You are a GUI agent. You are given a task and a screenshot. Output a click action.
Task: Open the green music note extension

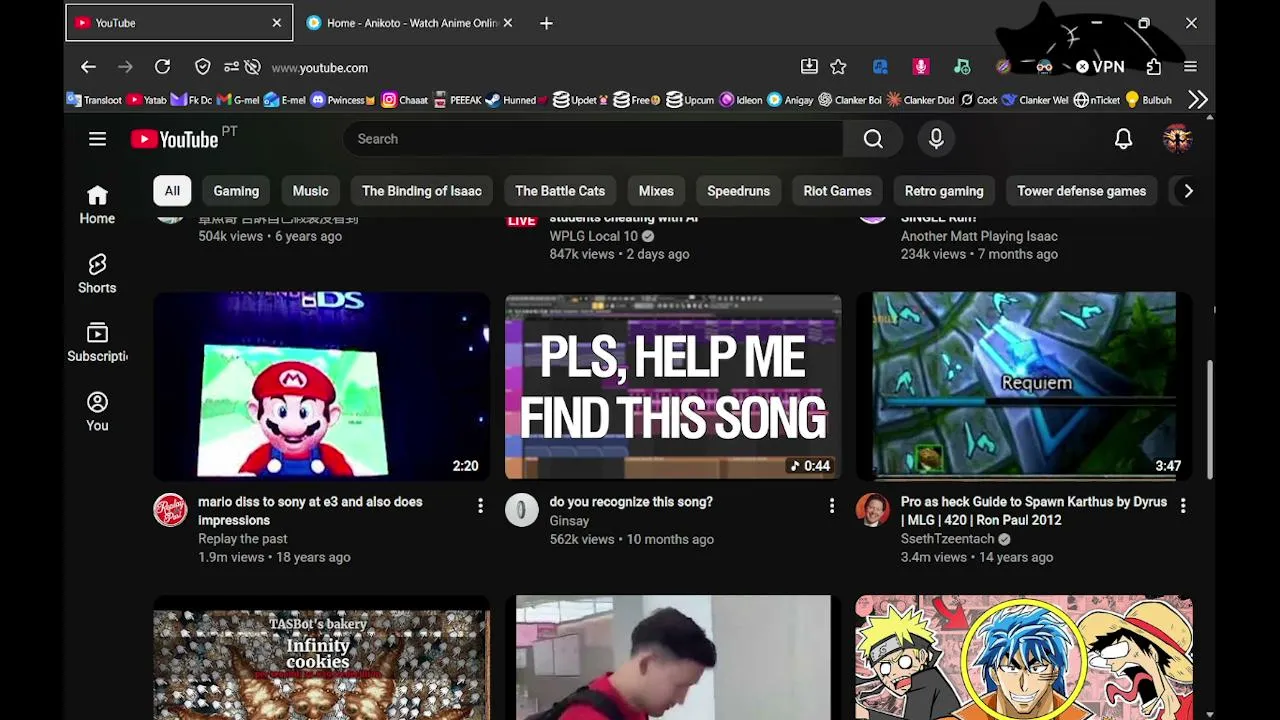pos(962,67)
